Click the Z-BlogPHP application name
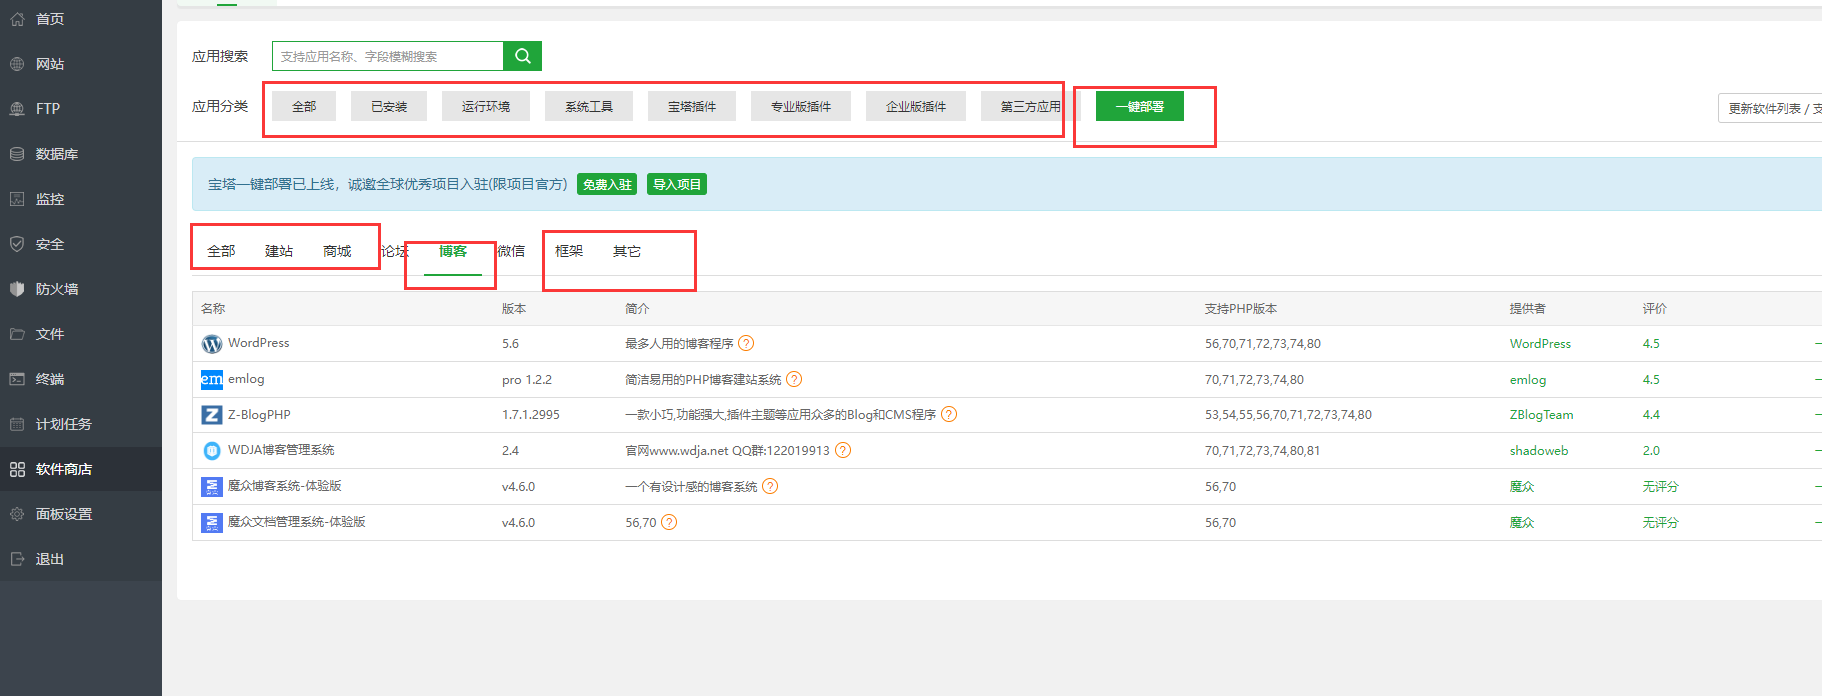The height and width of the screenshot is (696, 1822). 259,414
